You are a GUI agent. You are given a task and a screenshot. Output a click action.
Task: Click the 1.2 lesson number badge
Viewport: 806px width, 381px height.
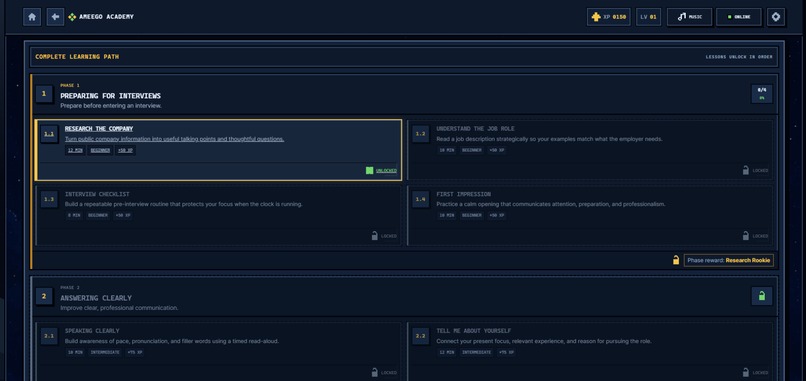coord(420,134)
